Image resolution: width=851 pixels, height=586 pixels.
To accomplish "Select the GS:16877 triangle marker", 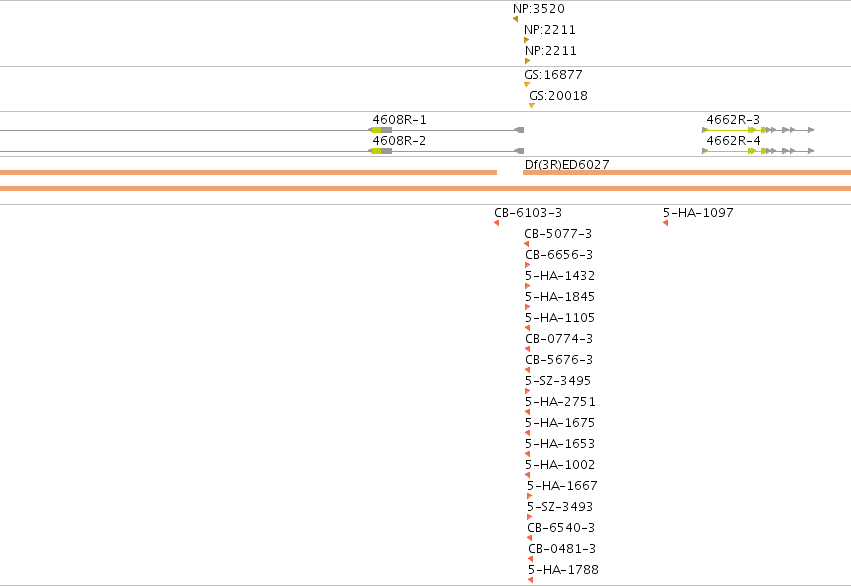I will [x=526, y=85].
